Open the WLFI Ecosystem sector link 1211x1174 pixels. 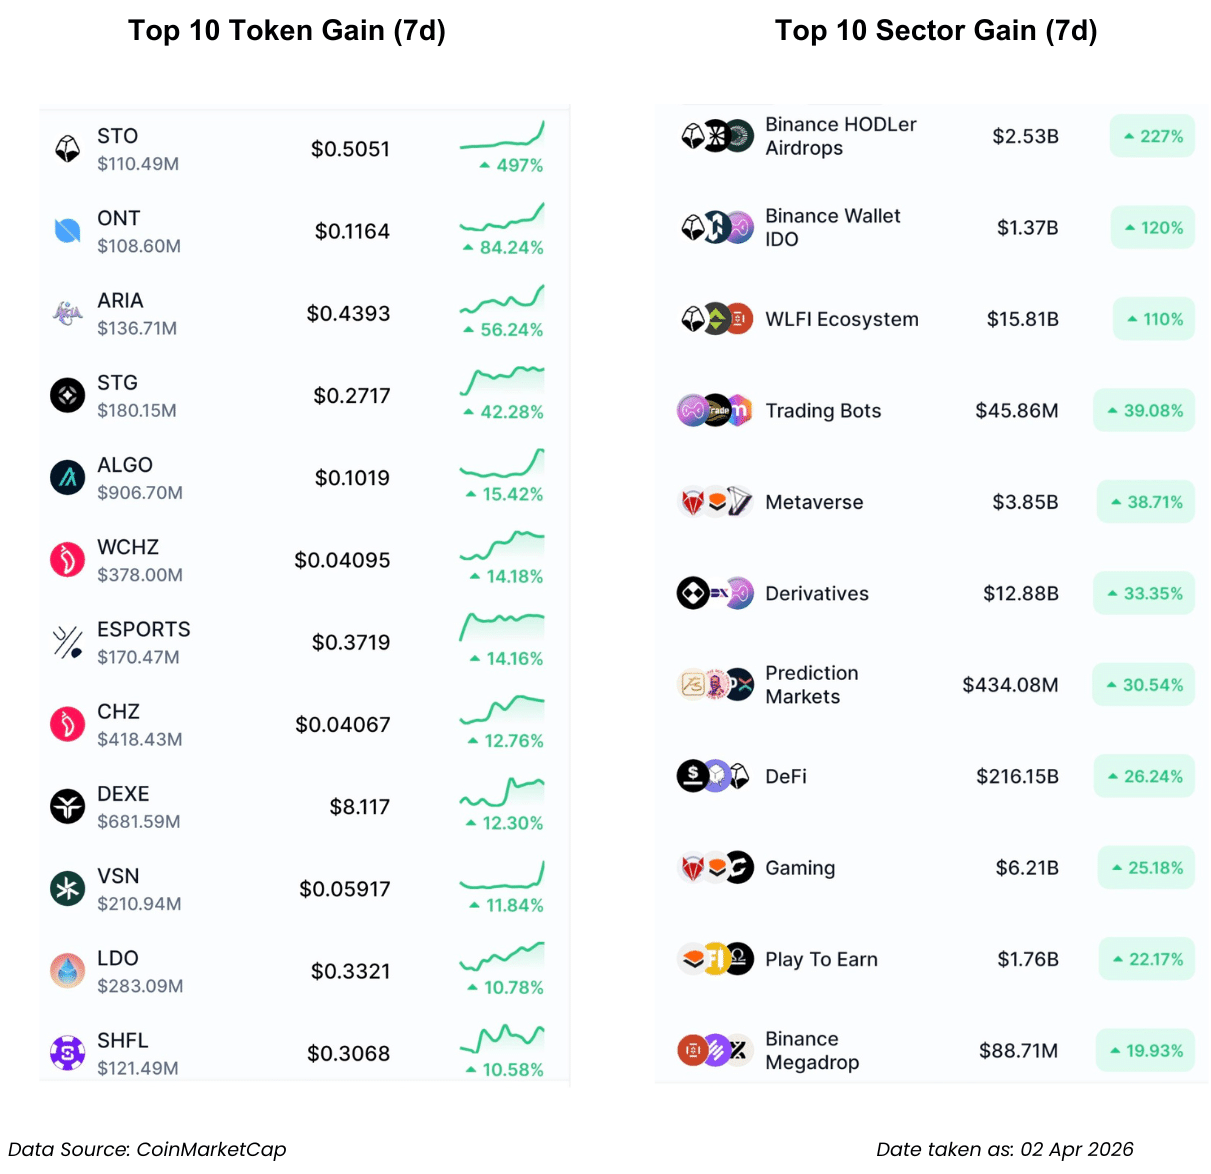pos(841,320)
